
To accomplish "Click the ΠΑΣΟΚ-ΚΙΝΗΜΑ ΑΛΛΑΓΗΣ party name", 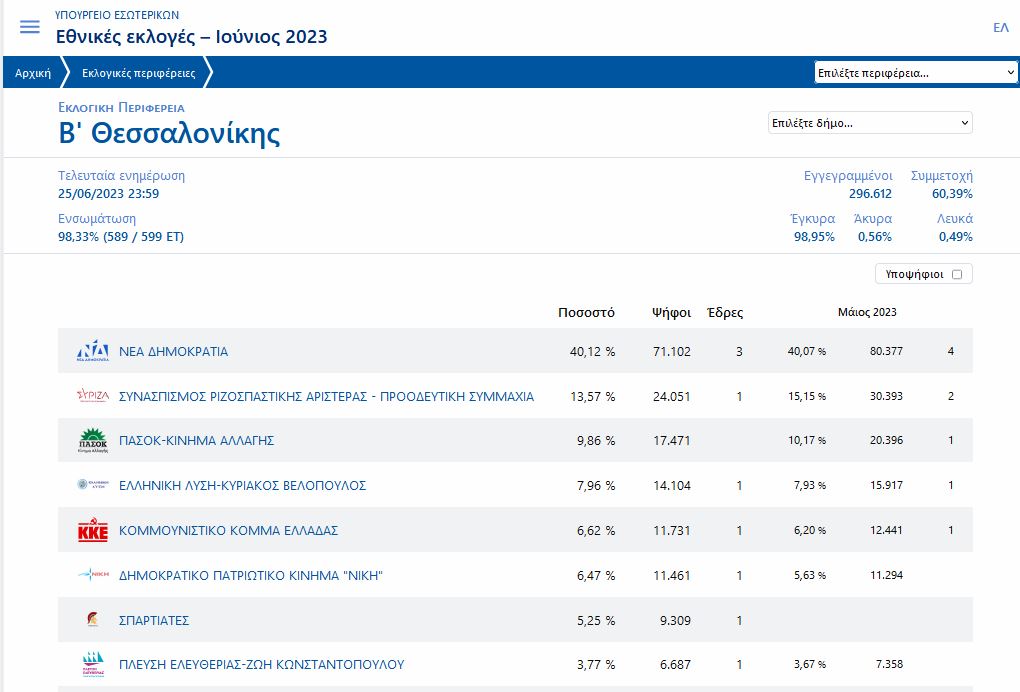I will click(196, 441).
